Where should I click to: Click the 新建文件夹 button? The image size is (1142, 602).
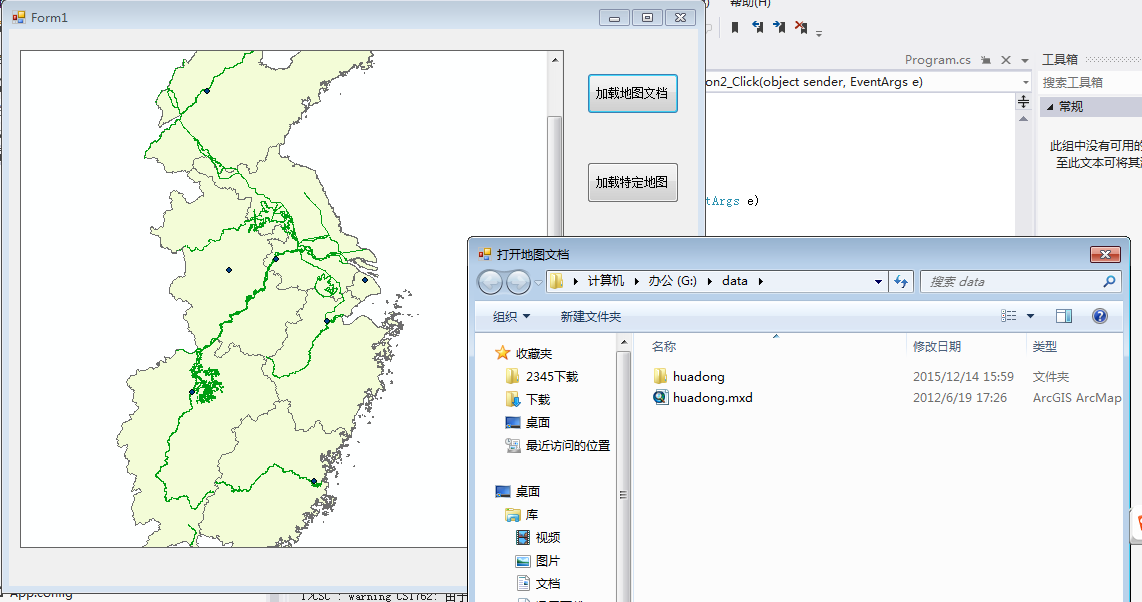591,316
